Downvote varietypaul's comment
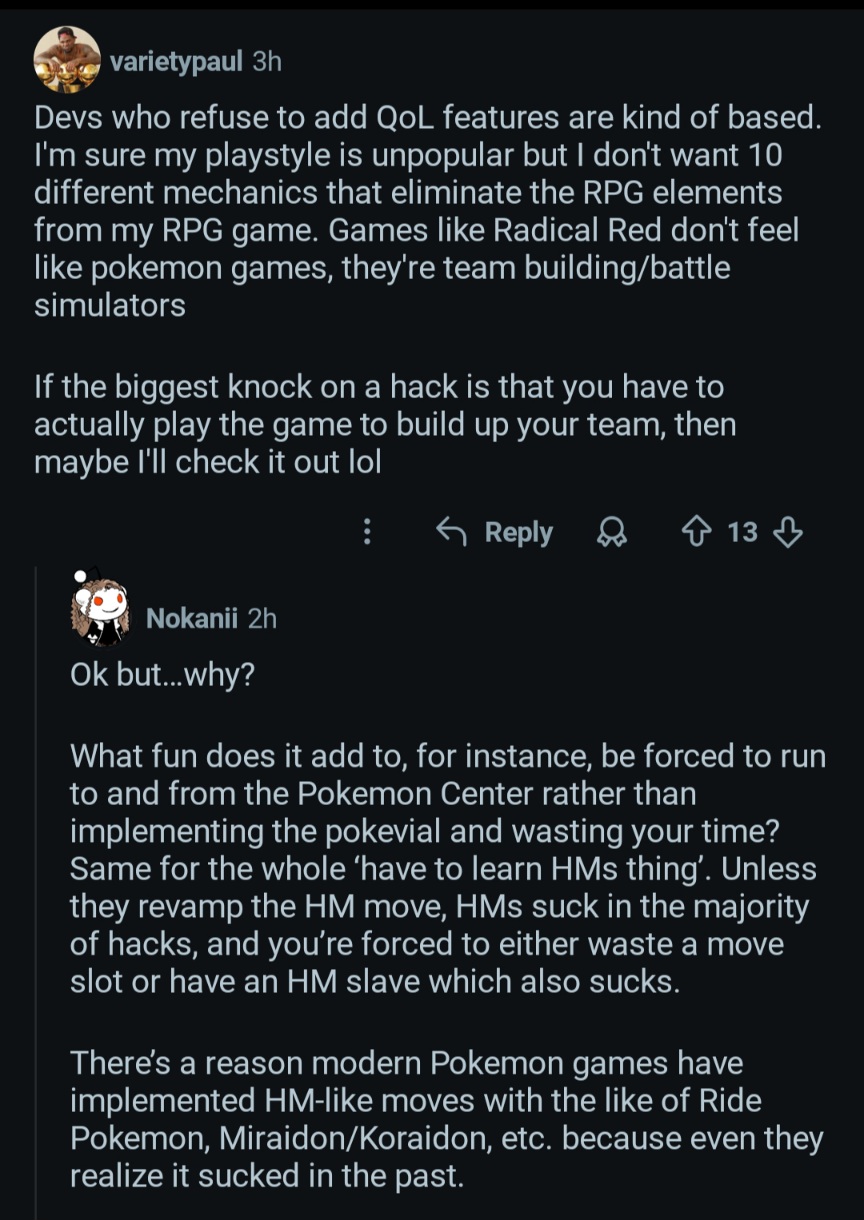Viewport: 864px width, 1220px height. (x=789, y=532)
